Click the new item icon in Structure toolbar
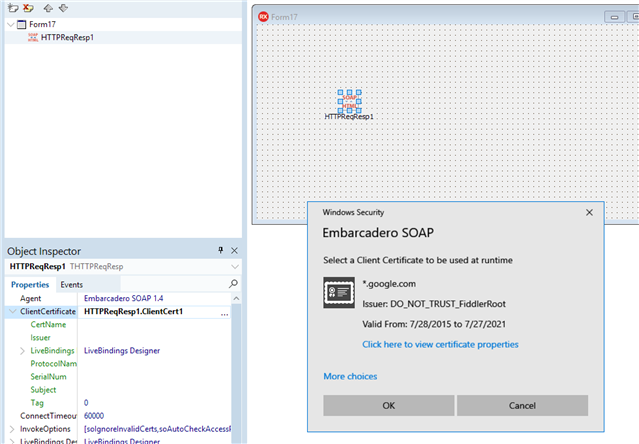The width and height of the screenshot is (639, 444). [x=13, y=7]
